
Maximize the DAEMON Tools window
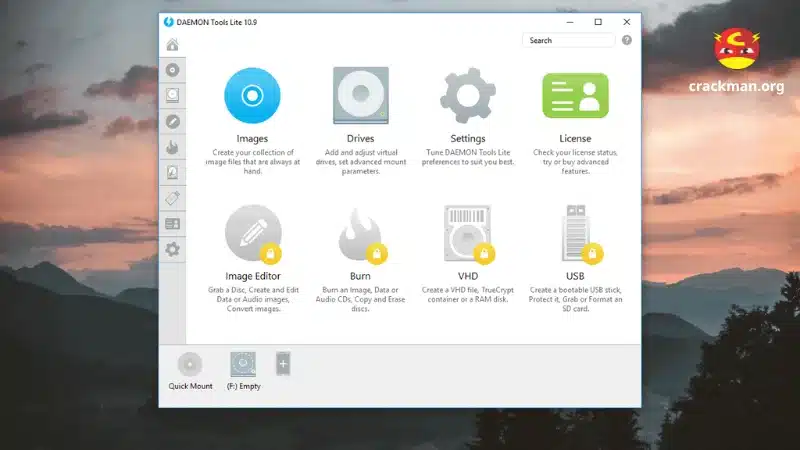598,22
